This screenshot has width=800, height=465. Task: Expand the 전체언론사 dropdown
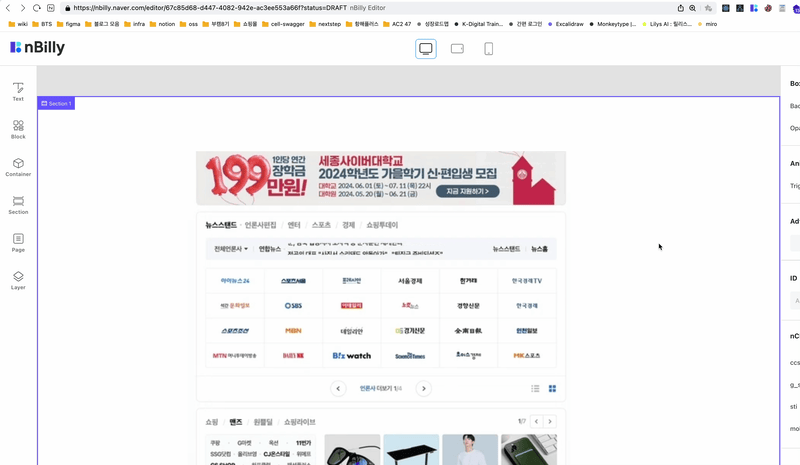231,249
